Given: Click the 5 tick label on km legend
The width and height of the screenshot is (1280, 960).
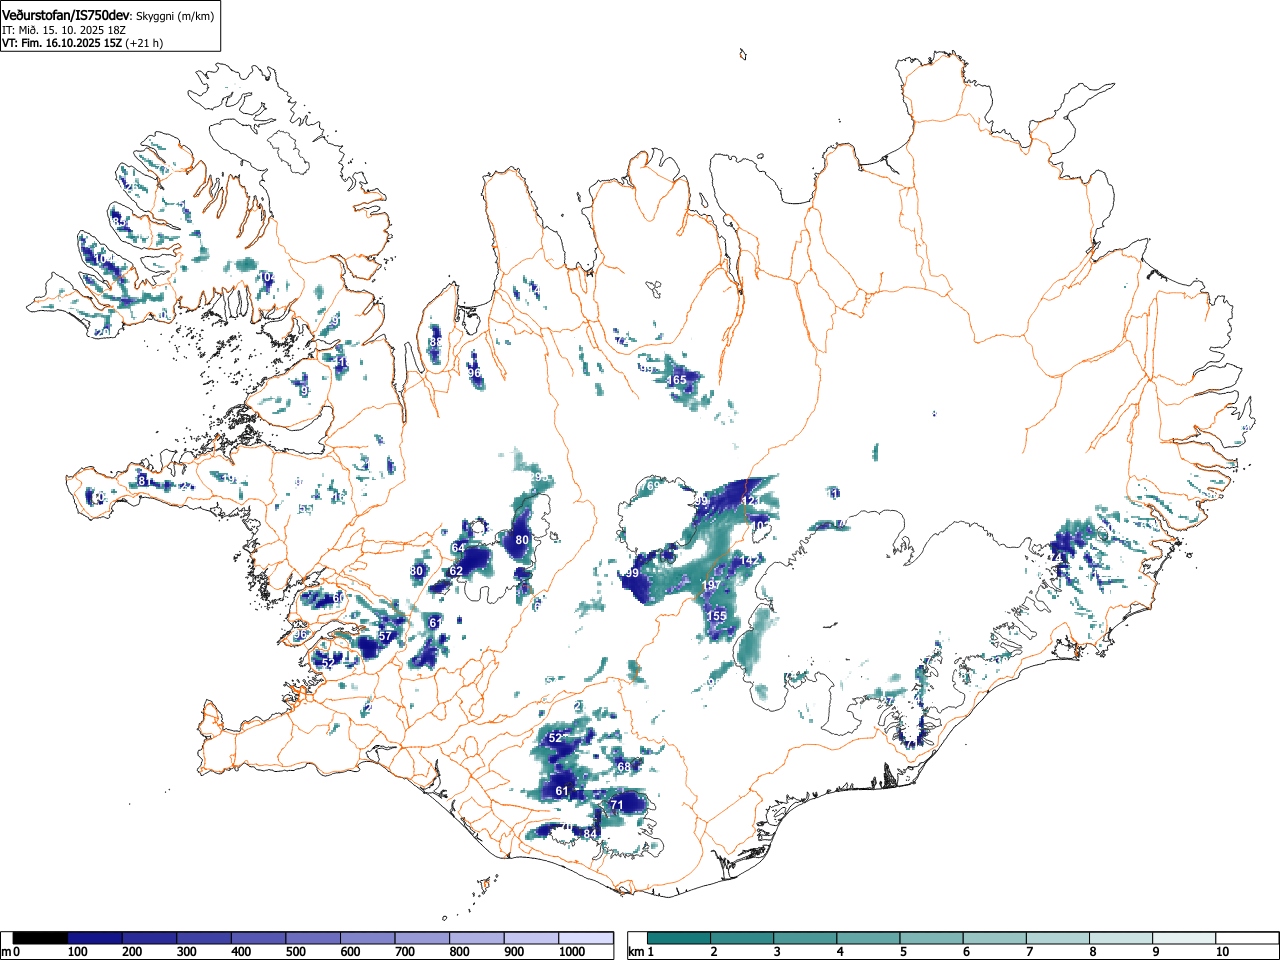Looking at the screenshot, I should (902, 952).
